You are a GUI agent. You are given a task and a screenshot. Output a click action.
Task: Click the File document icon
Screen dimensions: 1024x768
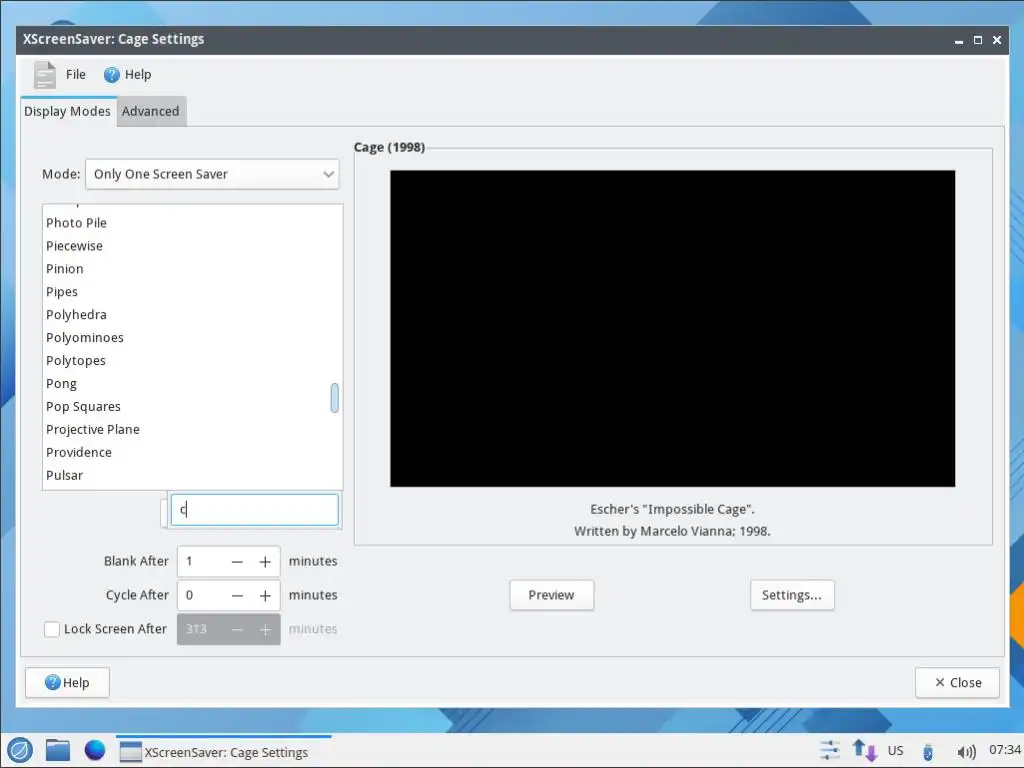[x=45, y=74]
